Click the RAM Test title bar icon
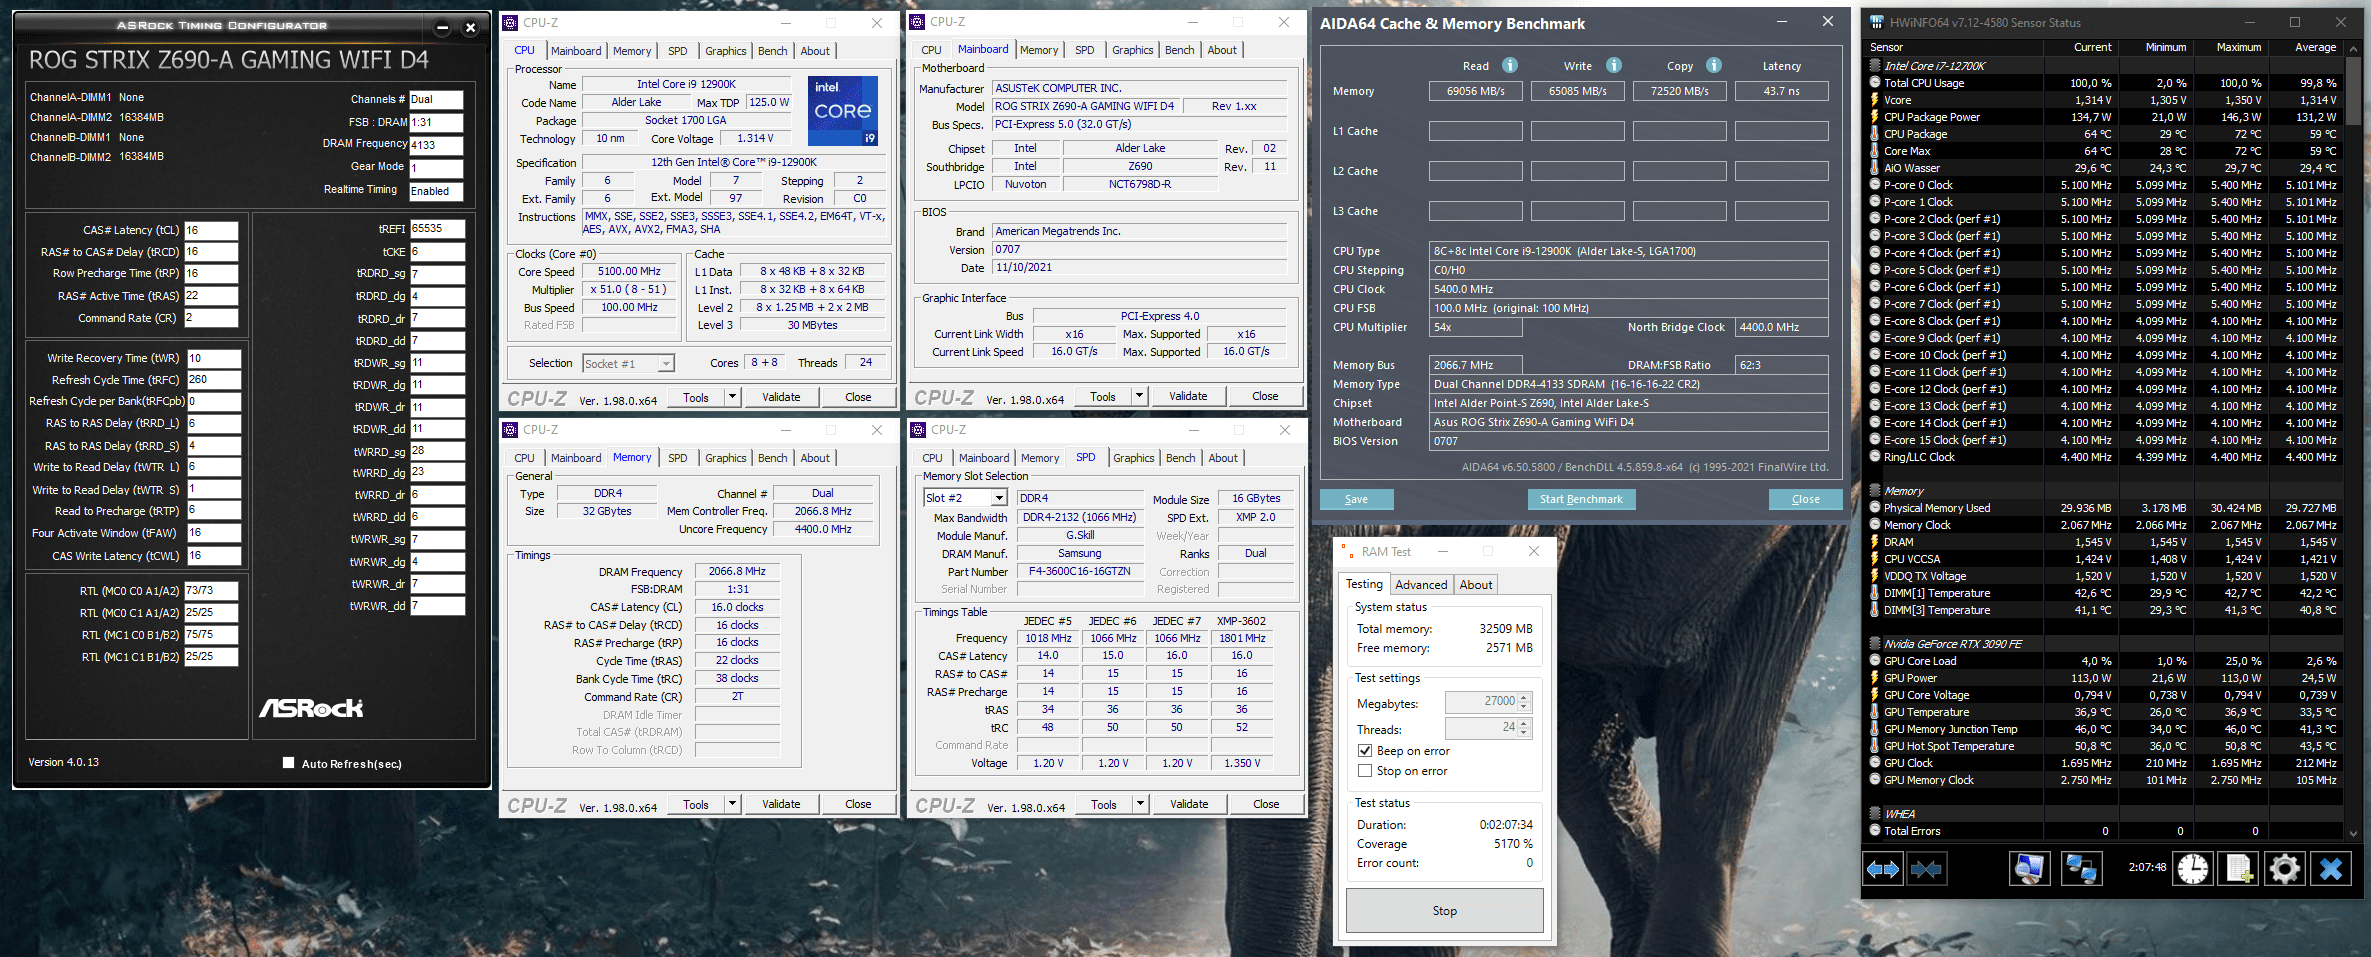The height and width of the screenshot is (957, 2371). pos(1346,551)
